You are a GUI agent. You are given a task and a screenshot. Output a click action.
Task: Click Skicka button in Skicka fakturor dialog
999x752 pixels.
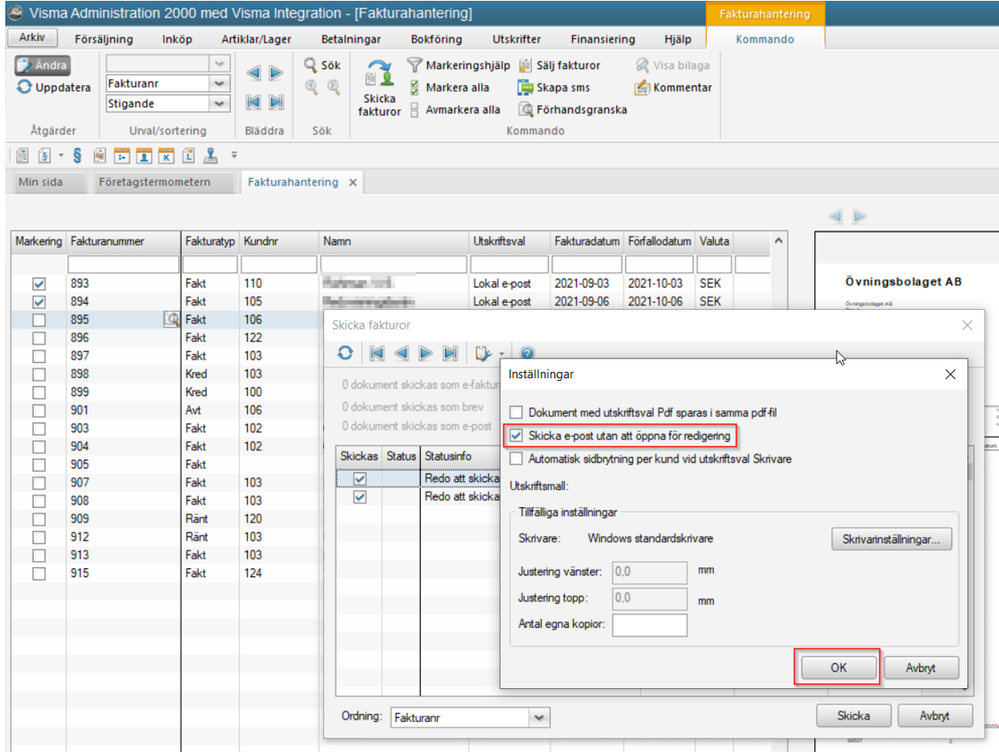[853, 716]
